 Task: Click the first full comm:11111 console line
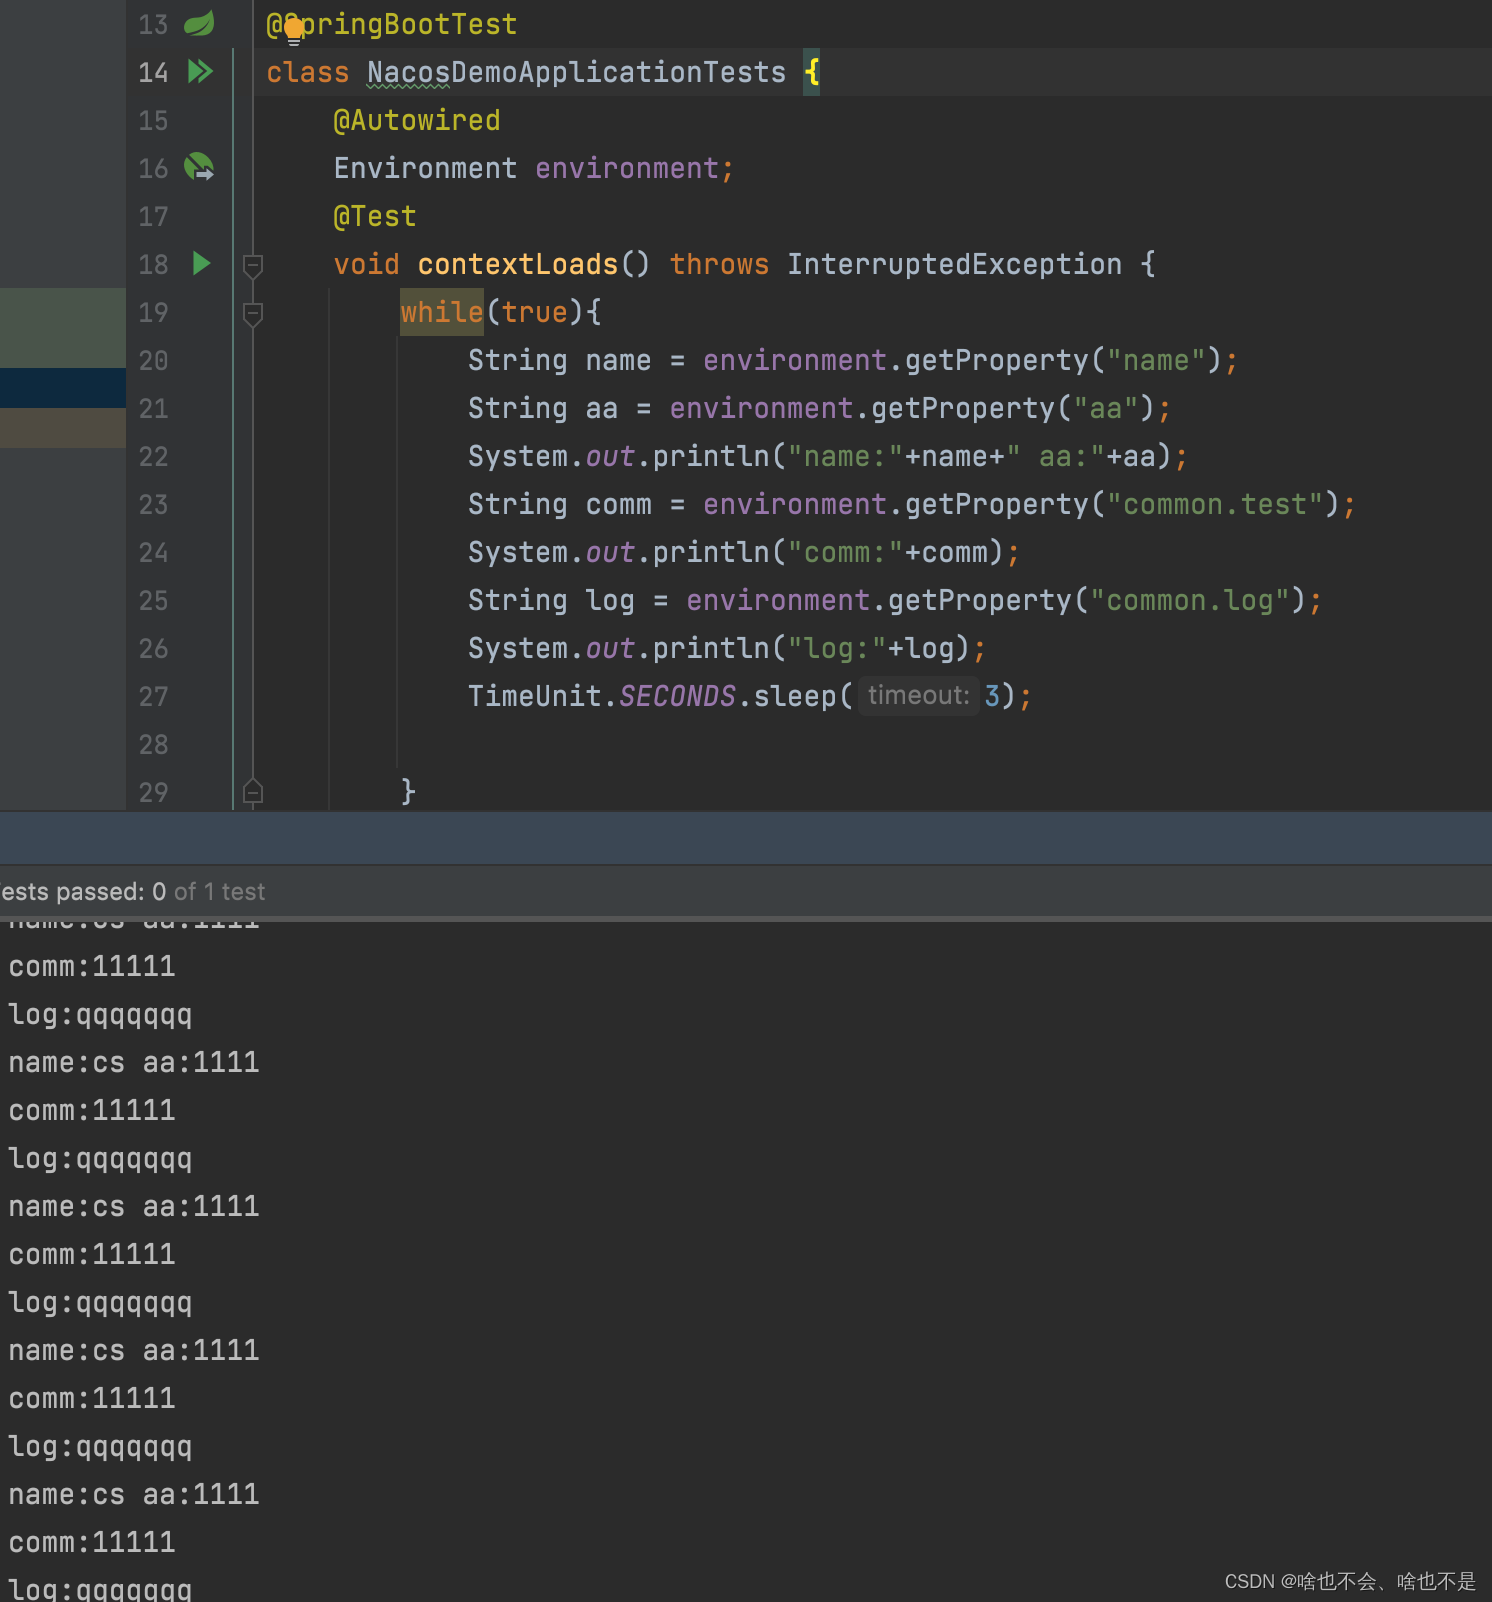click(x=92, y=966)
